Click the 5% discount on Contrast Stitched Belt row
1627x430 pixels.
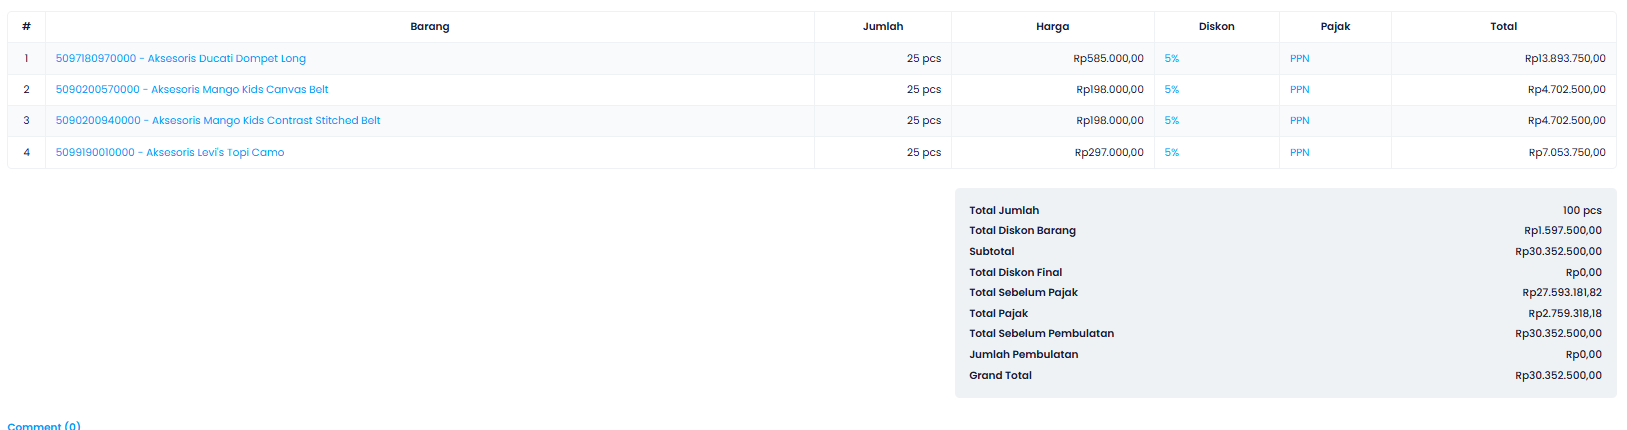1171,121
